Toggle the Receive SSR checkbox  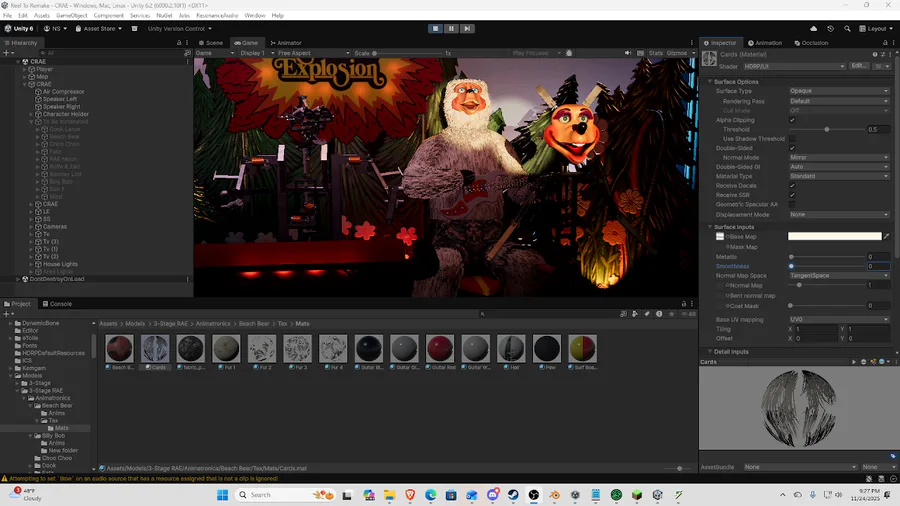click(x=792, y=195)
